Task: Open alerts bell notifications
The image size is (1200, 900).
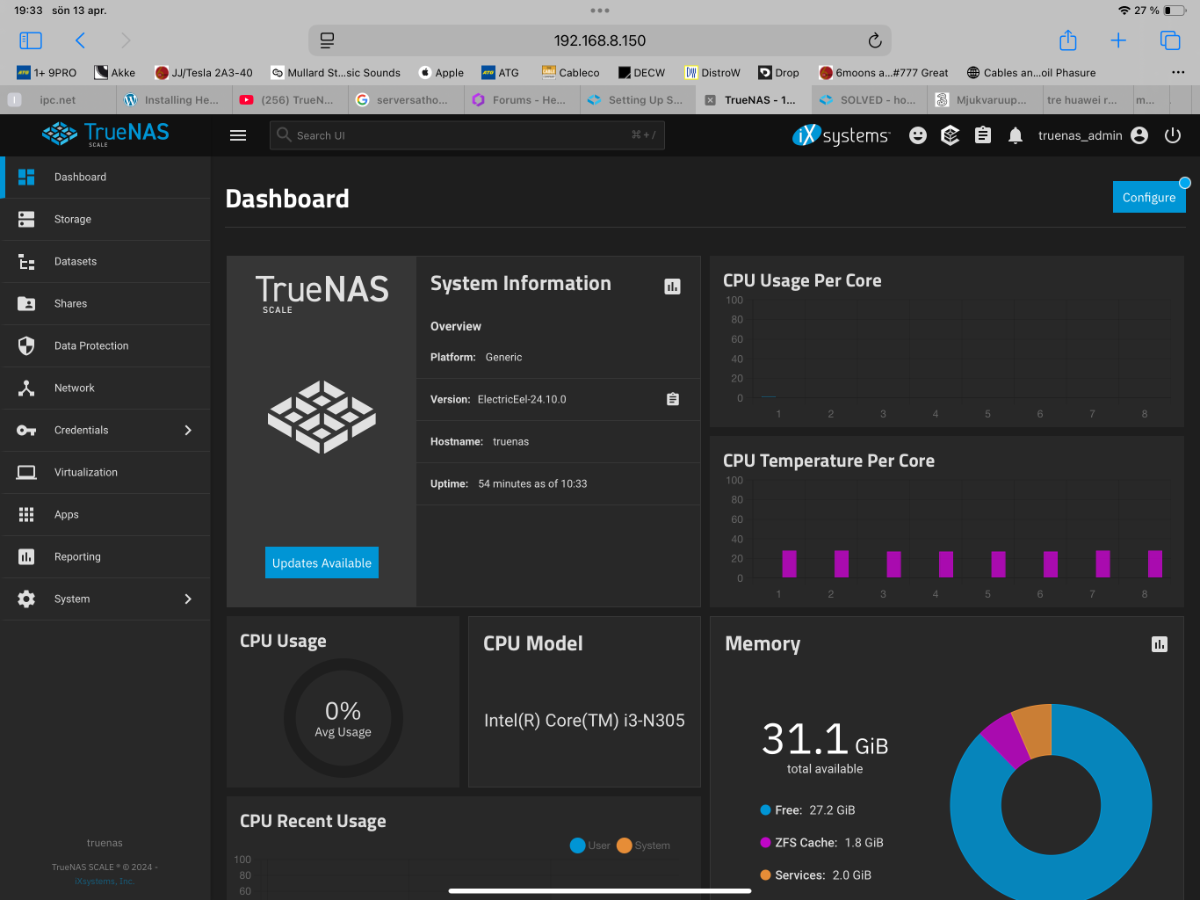Action: [x=1015, y=136]
